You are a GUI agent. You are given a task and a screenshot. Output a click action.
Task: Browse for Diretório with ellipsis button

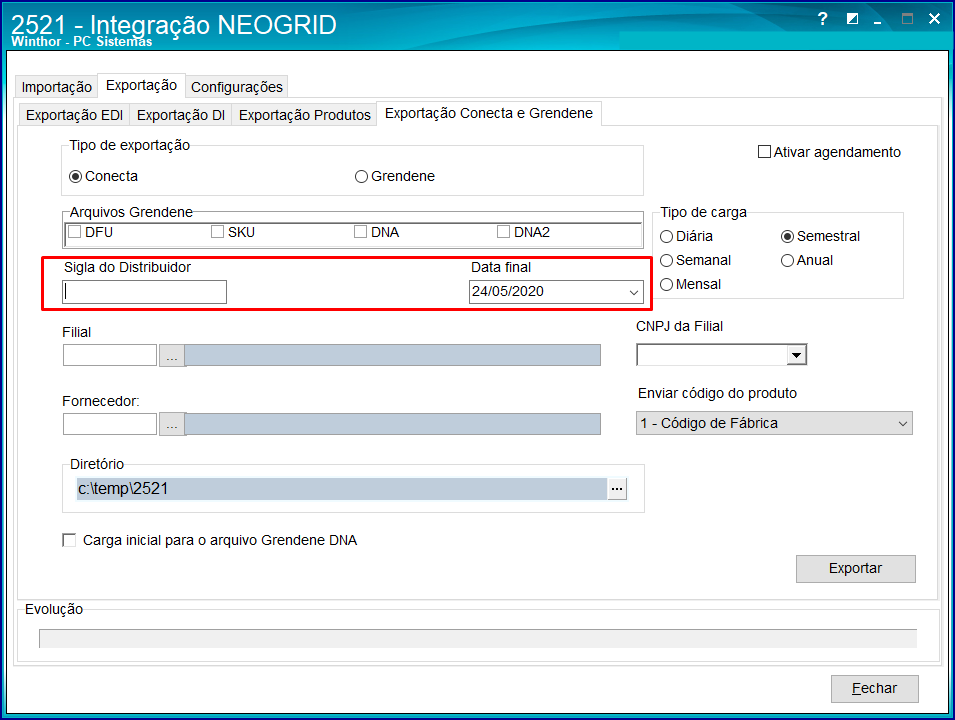(x=617, y=489)
